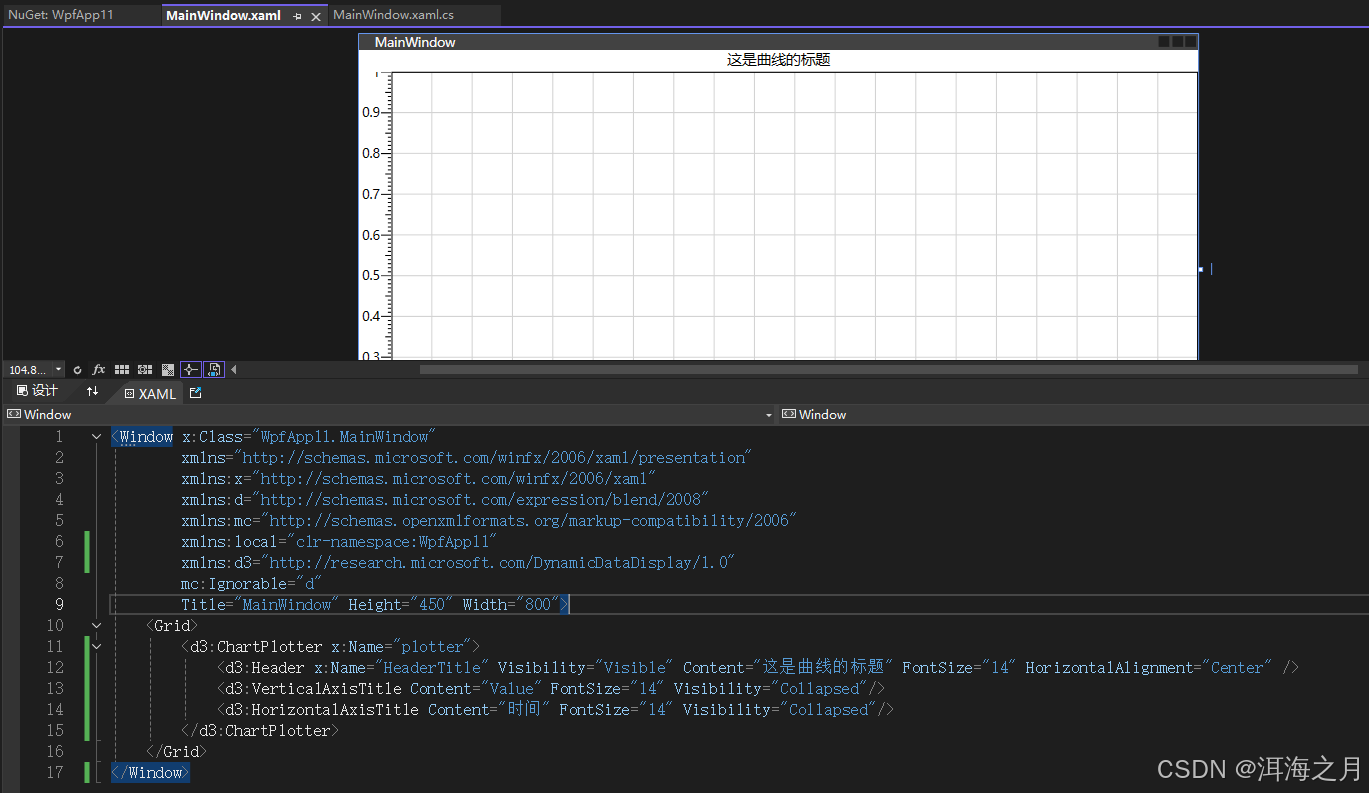
Task: Switch to the MainWindow.xaml.cs tab
Action: tap(393, 15)
